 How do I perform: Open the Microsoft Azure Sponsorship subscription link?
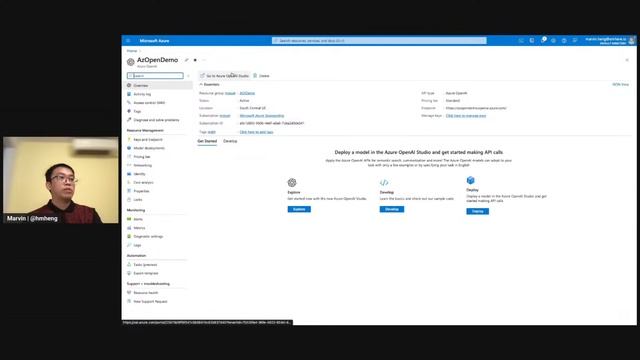262,116
